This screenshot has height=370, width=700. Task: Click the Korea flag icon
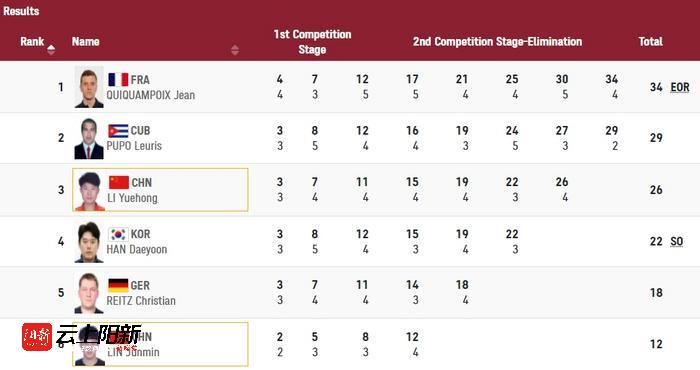(x=118, y=234)
